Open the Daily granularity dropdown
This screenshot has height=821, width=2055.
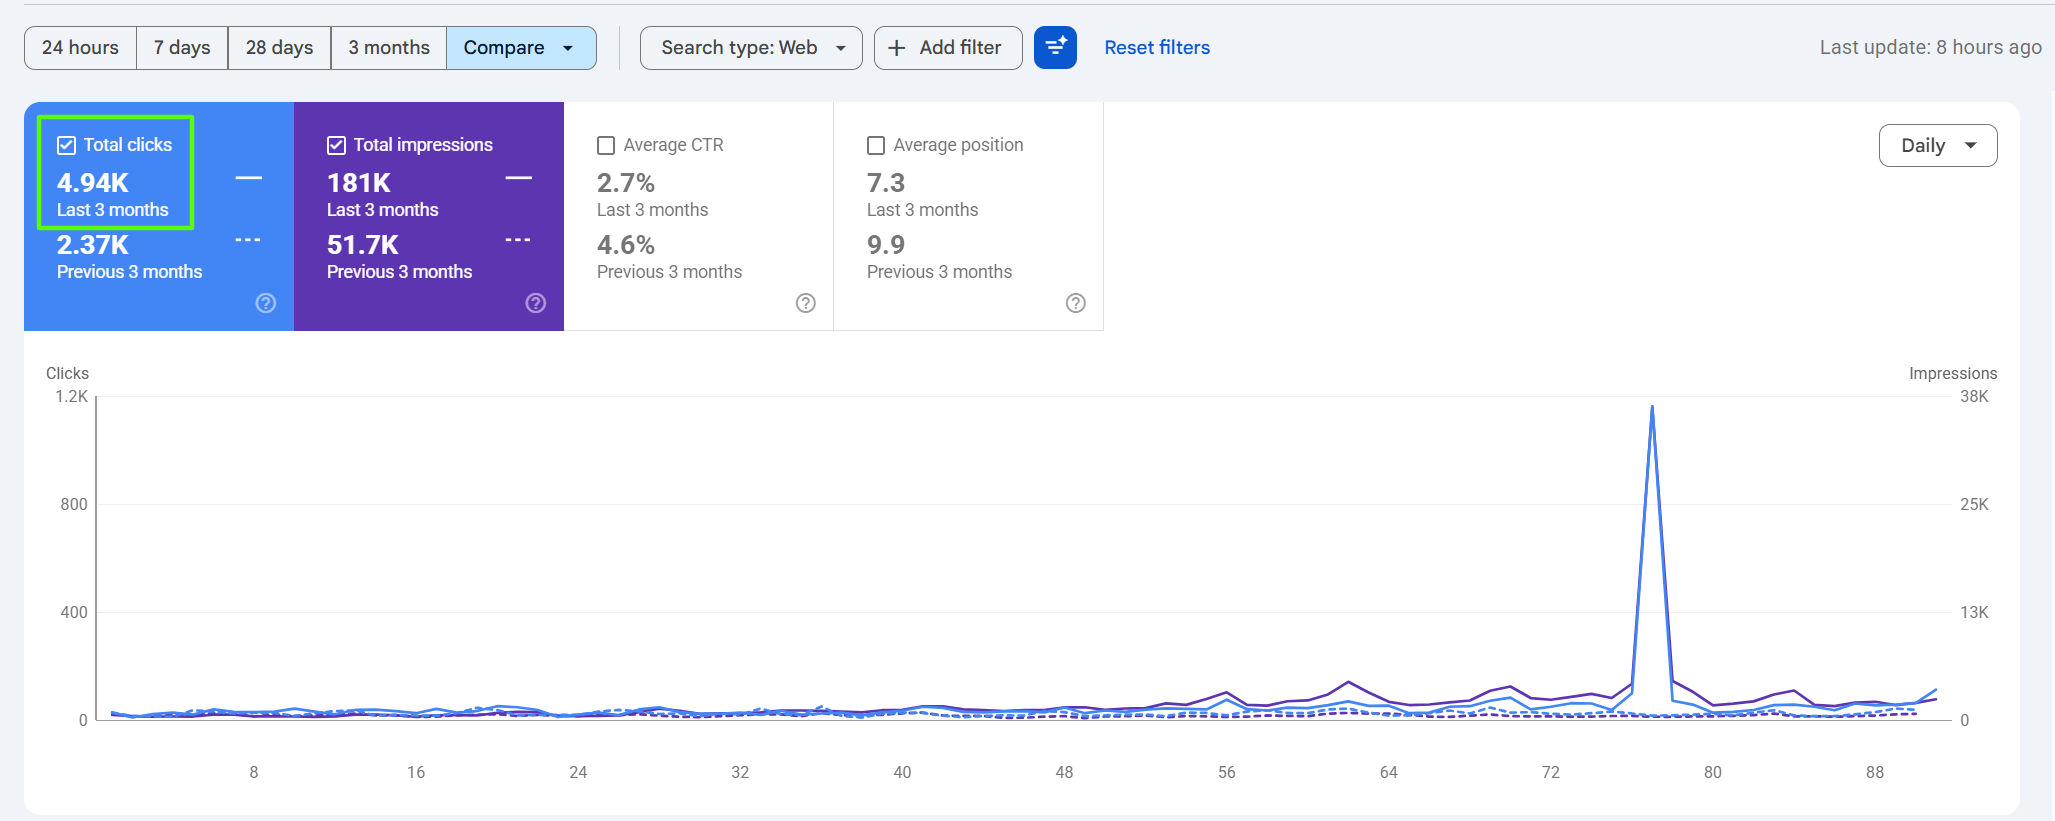1938,146
